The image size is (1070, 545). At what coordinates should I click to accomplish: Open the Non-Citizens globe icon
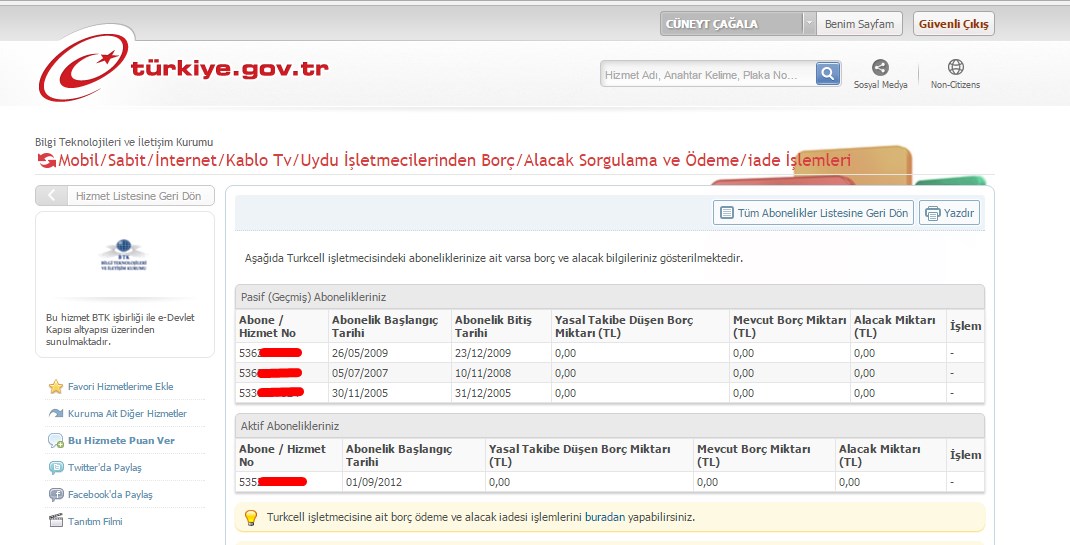click(x=955, y=68)
